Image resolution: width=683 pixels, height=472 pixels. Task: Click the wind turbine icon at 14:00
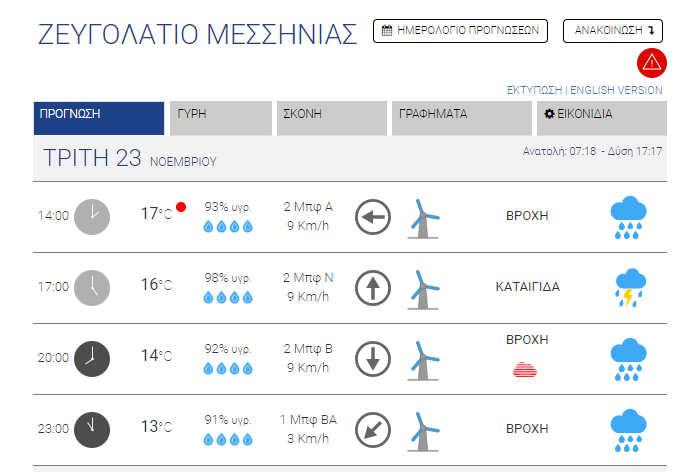(424, 217)
